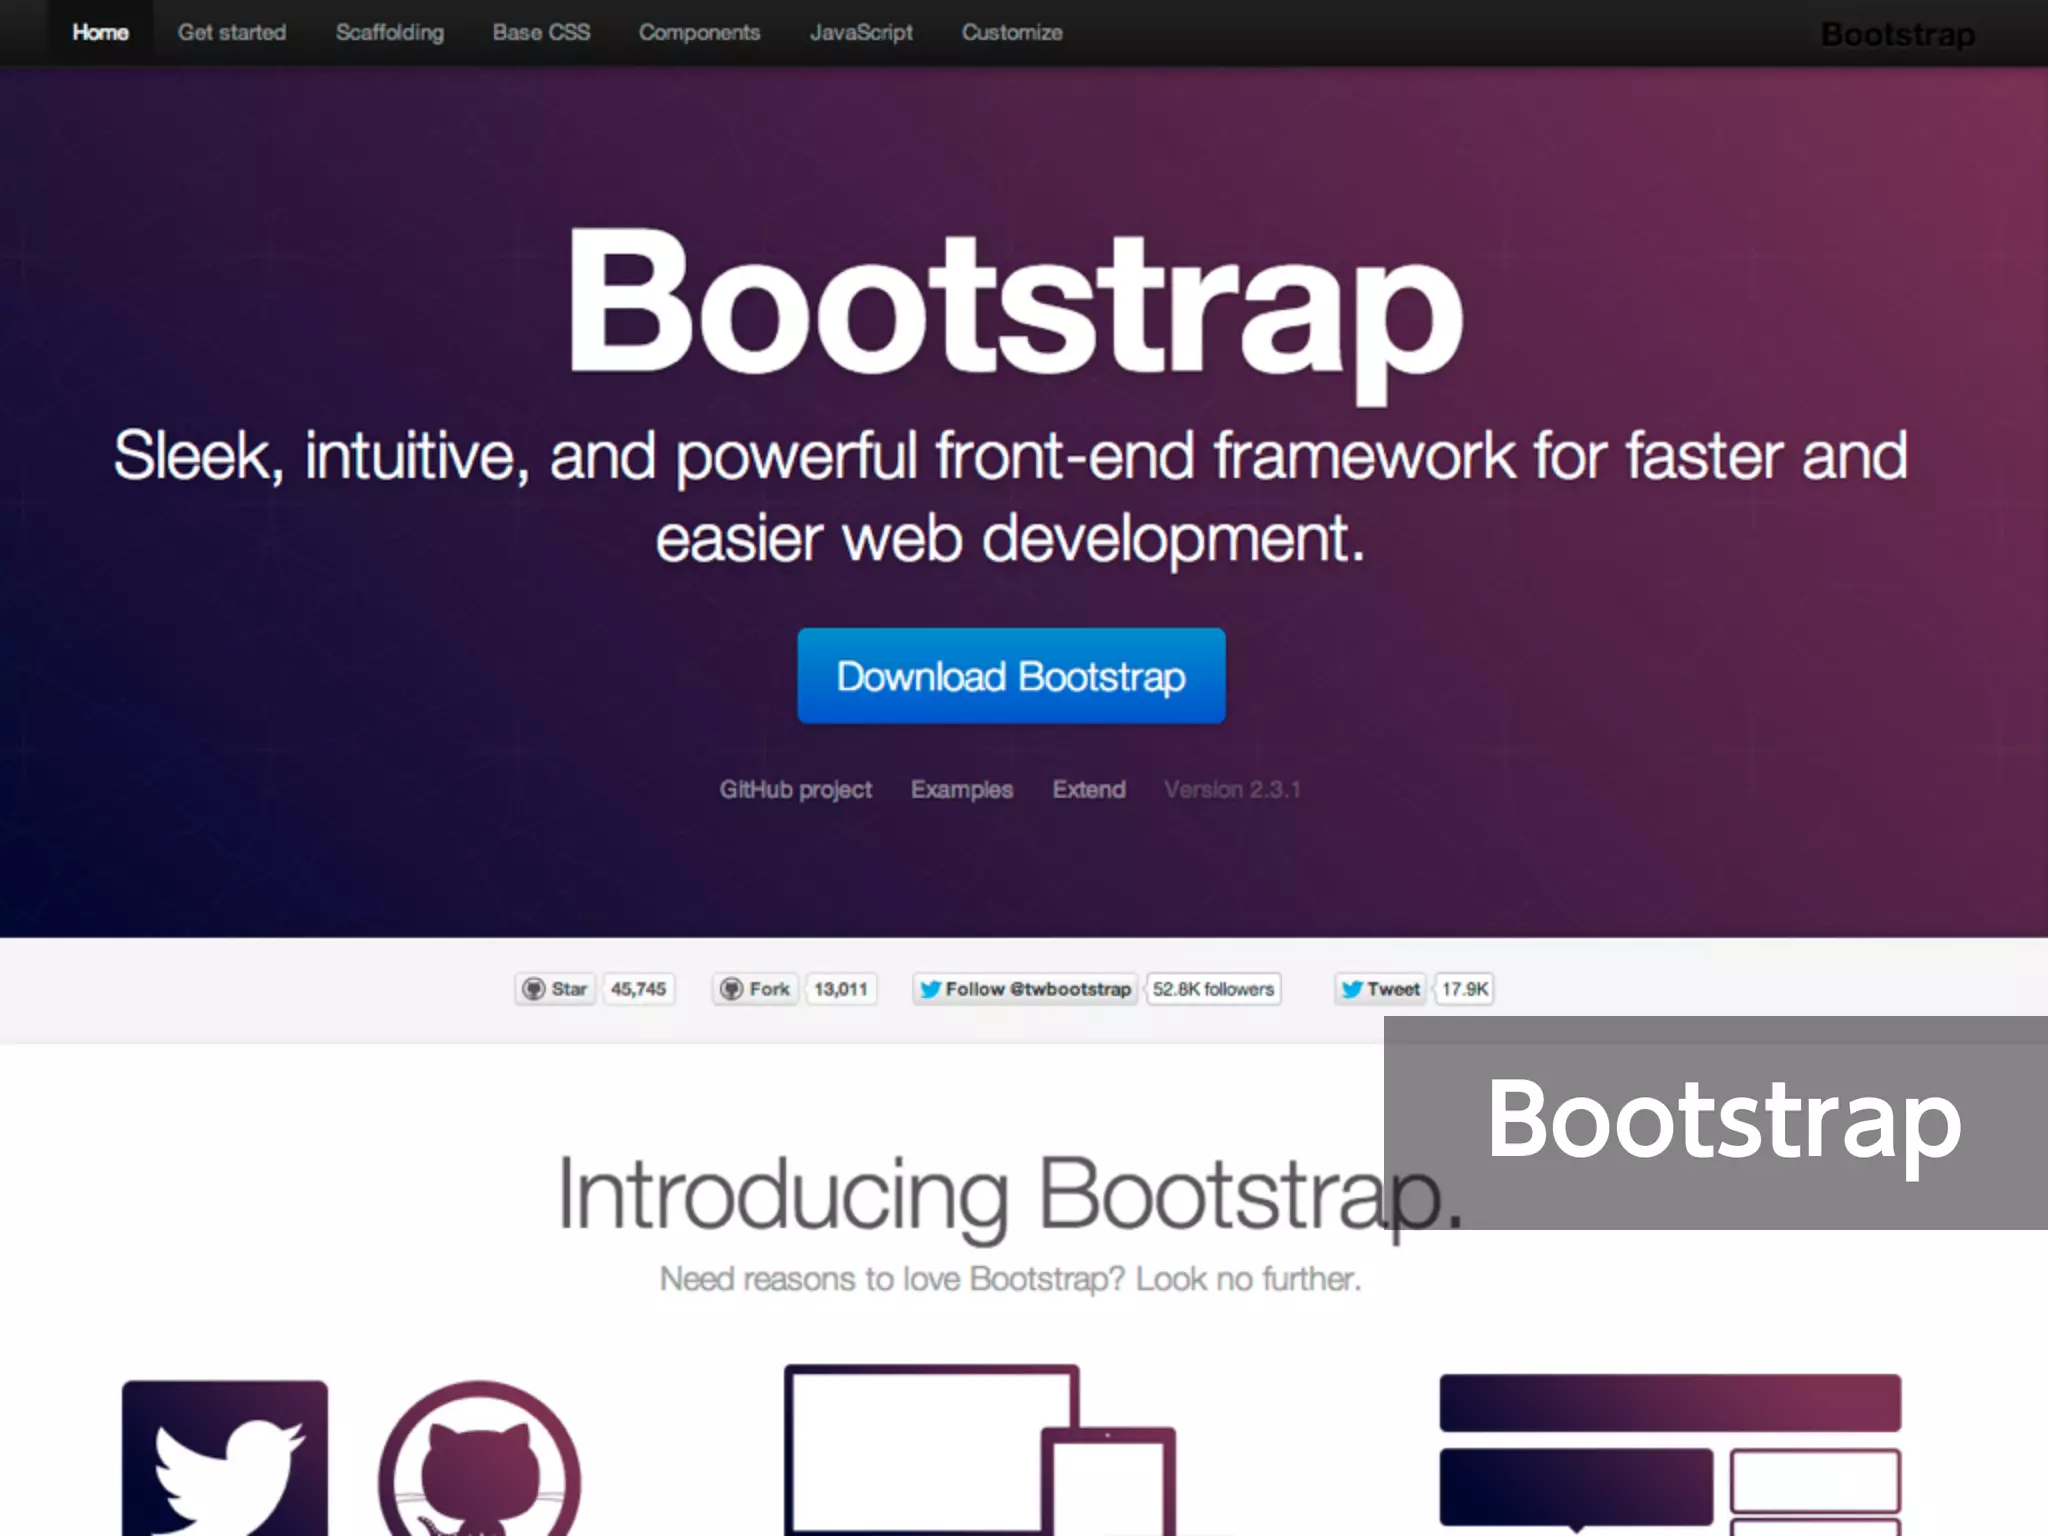The width and height of the screenshot is (2048, 1536).
Task: Open Components nav link
Action: pyautogui.click(x=700, y=33)
